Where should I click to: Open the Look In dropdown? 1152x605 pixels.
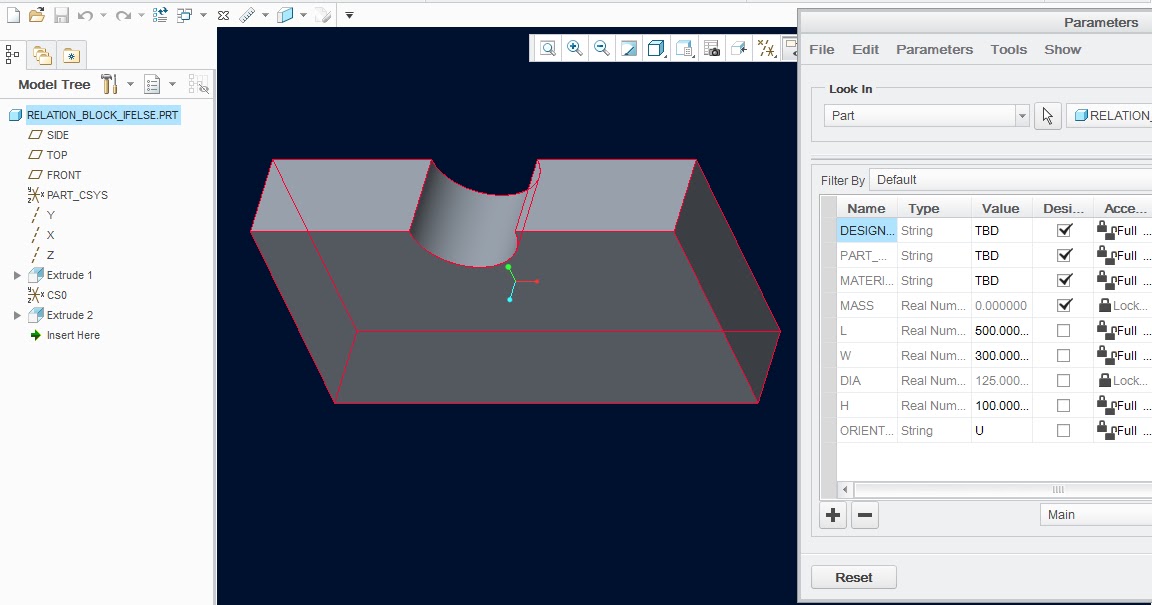click(x=1021, y=115)
